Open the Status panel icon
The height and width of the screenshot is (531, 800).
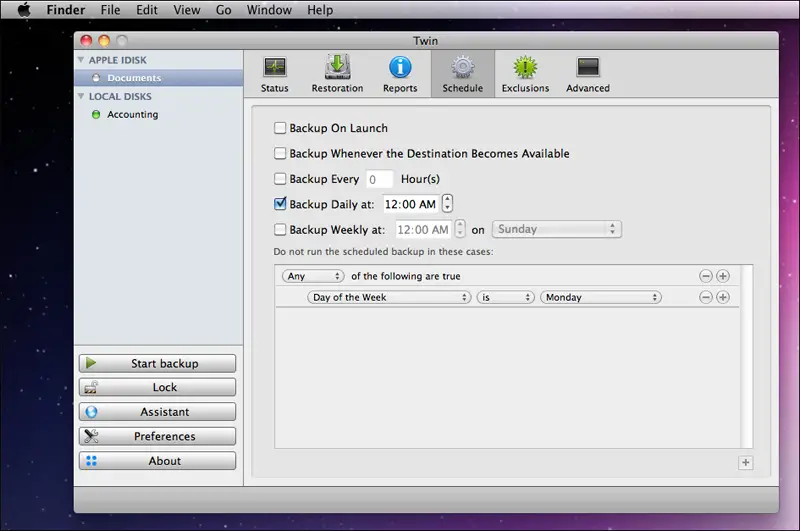click(x=274, y=67)
